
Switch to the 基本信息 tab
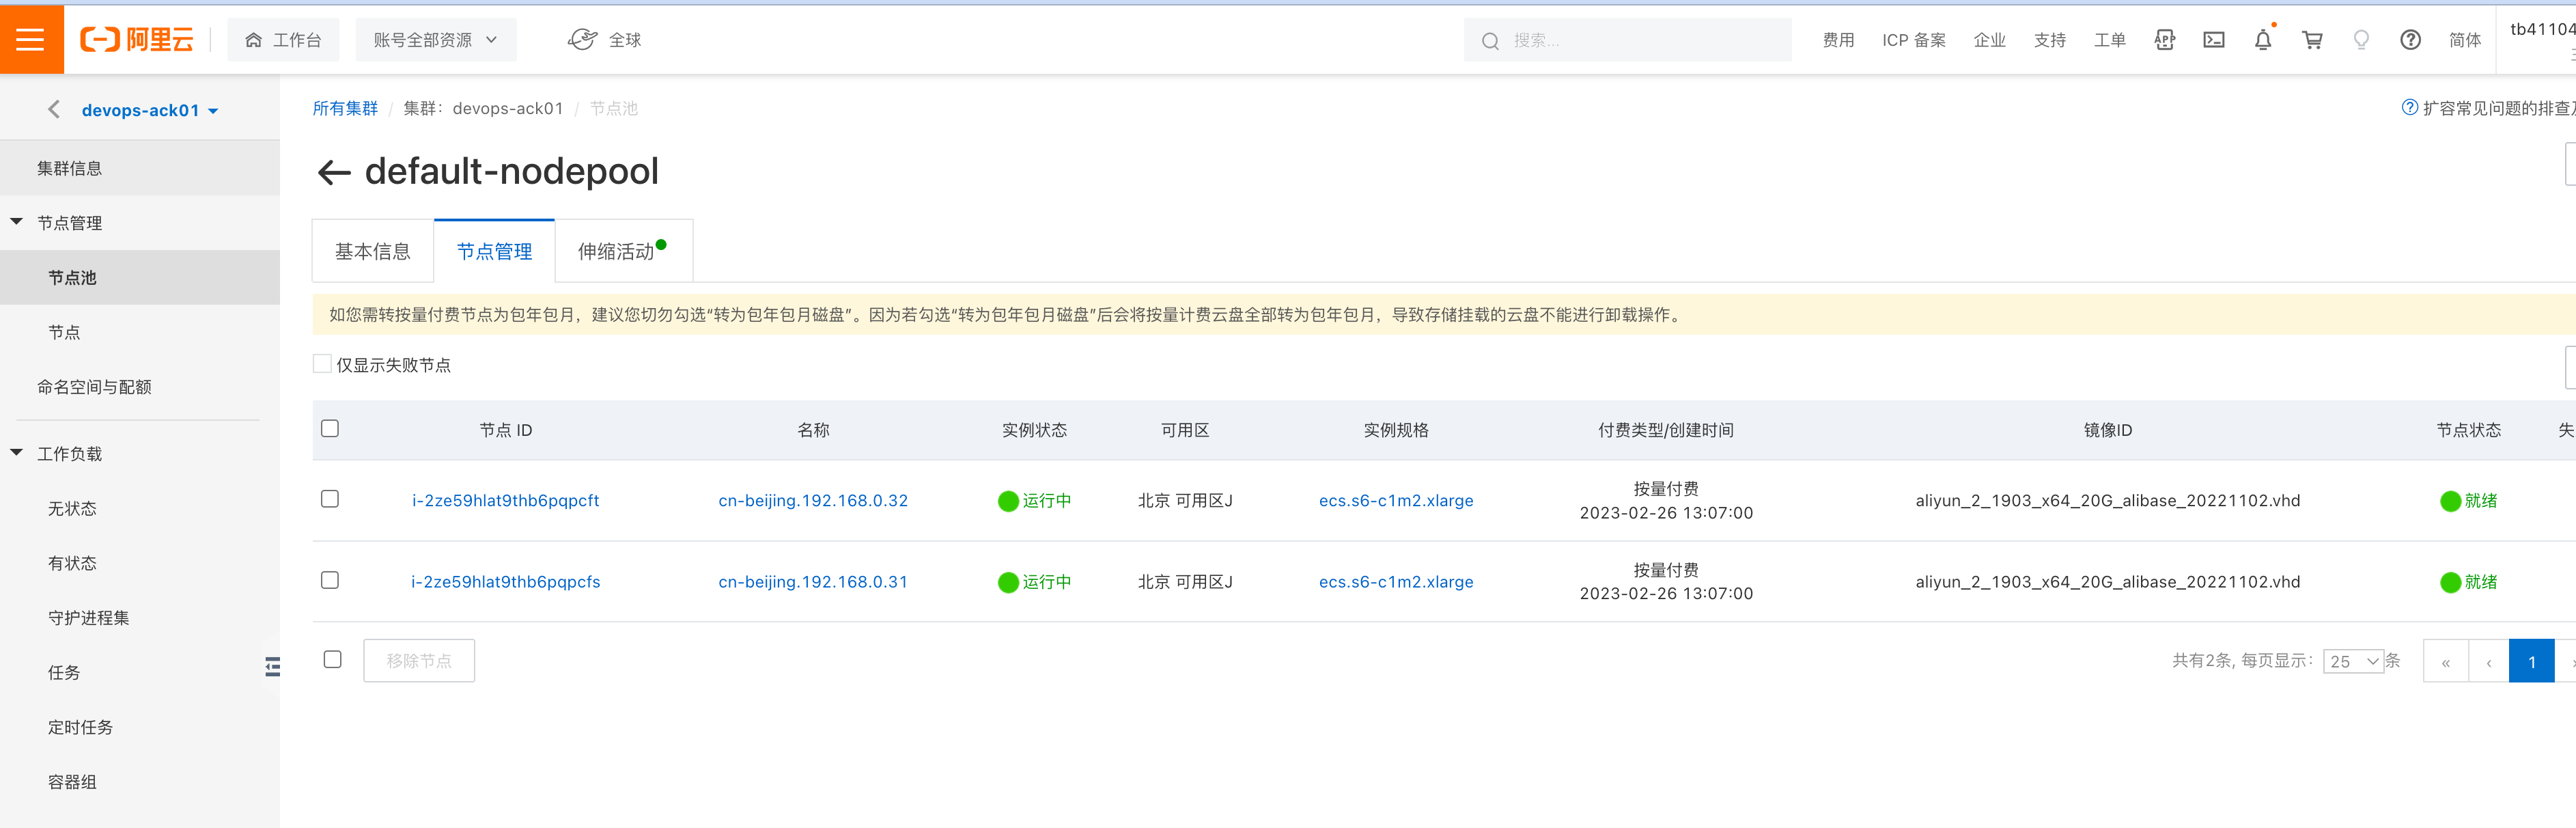click(372, 252)
